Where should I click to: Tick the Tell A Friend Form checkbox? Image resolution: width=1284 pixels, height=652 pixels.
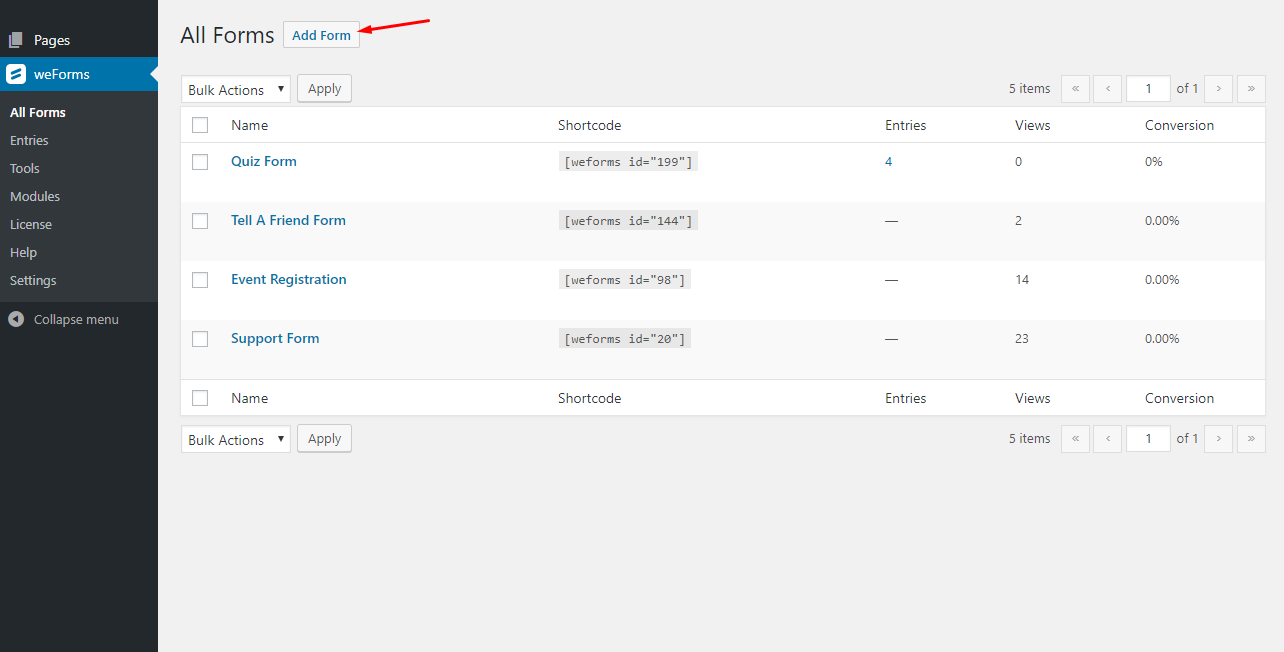pos(200,220)
